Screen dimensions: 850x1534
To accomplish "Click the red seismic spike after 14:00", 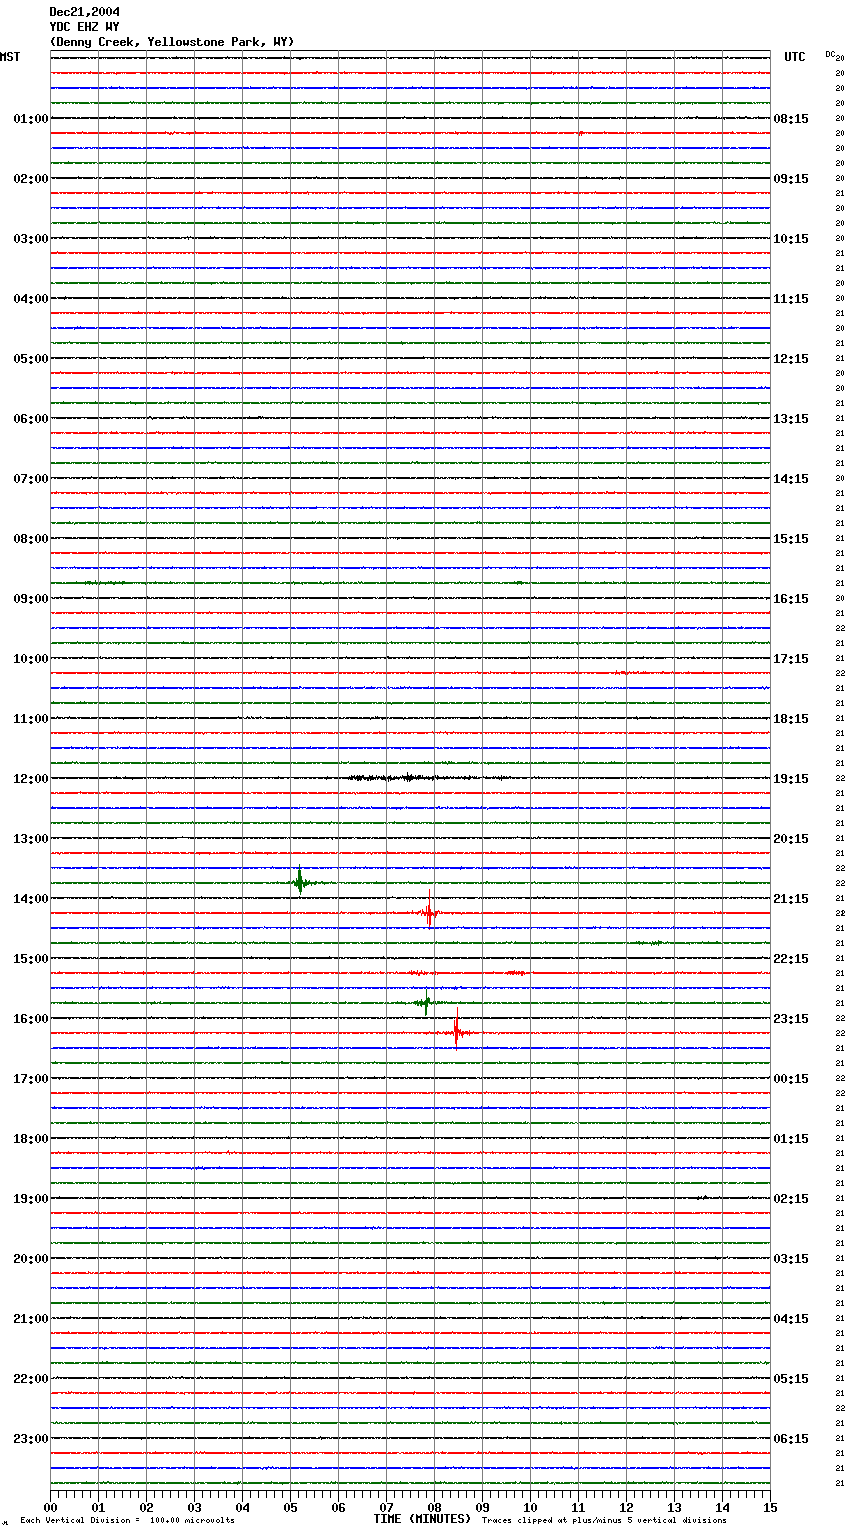I will click(429, 911).
